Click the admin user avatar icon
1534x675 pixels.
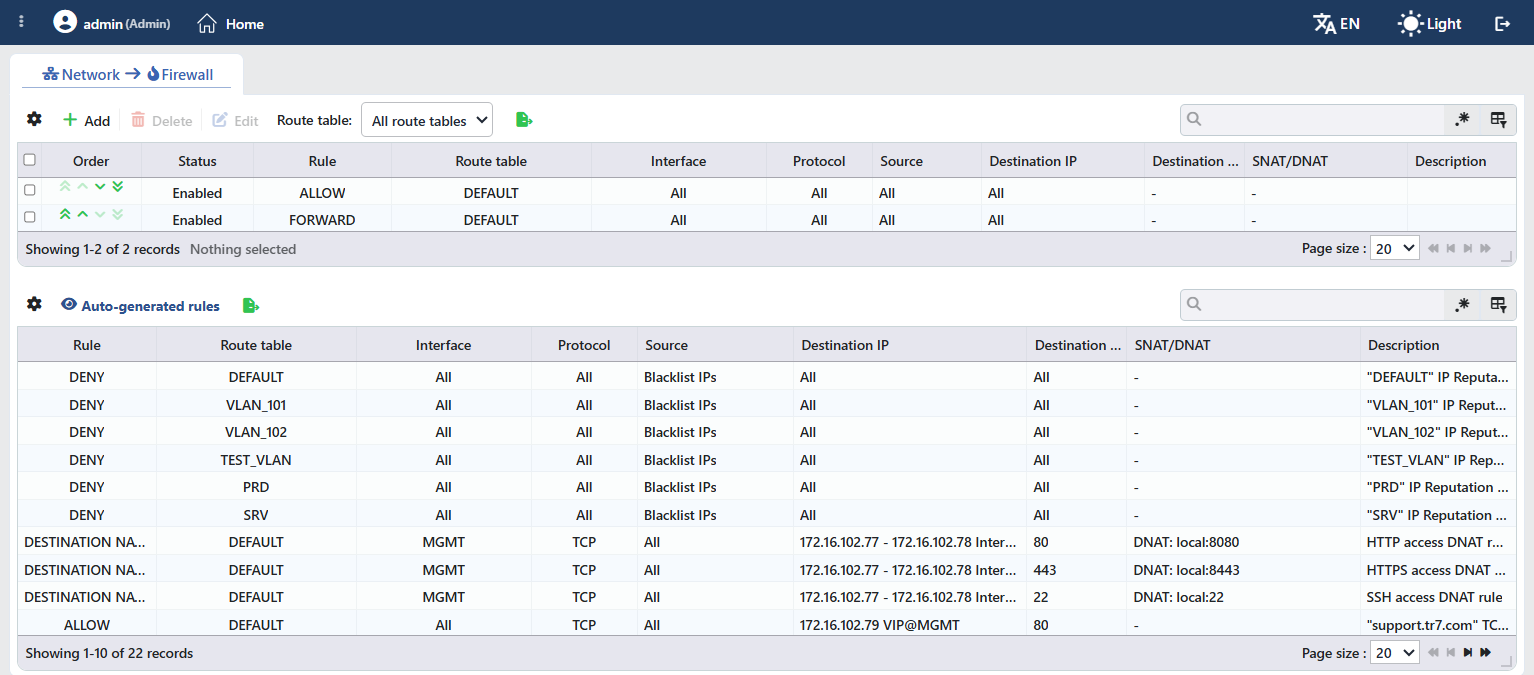65,22
